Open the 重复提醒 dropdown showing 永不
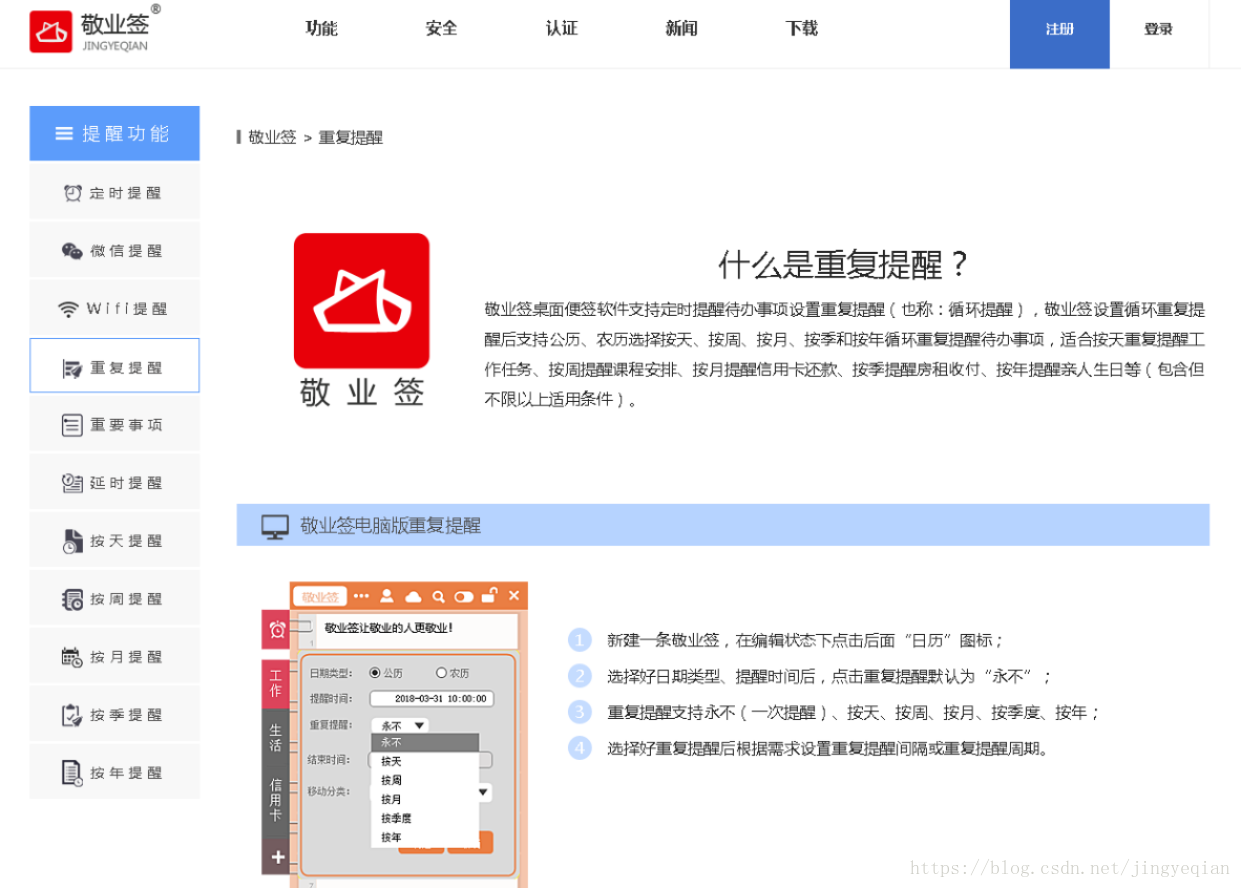Image resolution: width=1241 pixels, height=888 pixels. 400,725
